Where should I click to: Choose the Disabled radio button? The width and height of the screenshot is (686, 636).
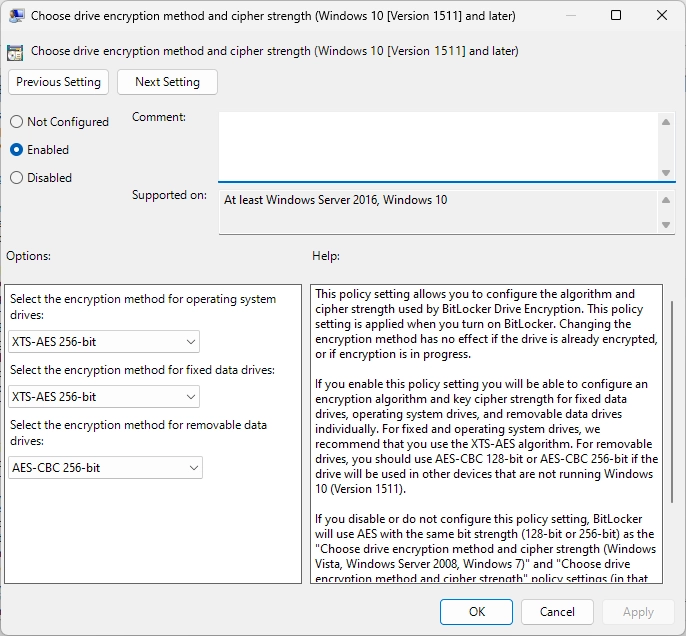(17, 178)
